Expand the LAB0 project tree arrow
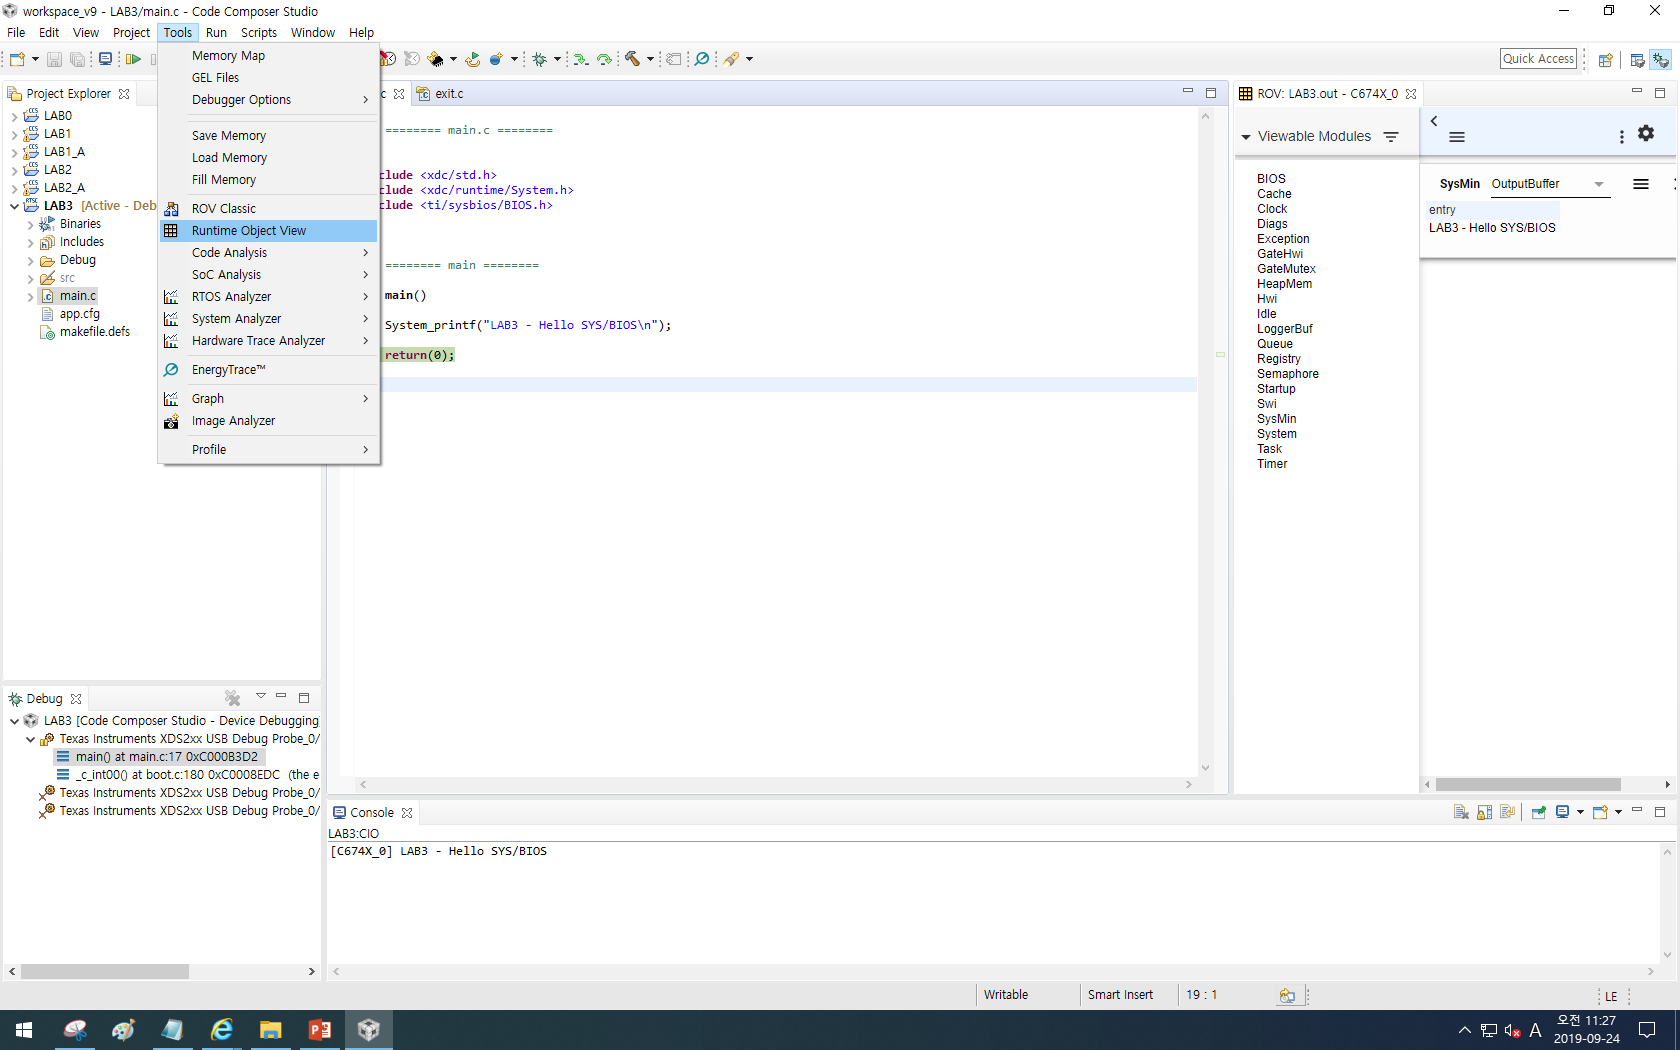This screenshot has width=1680, height=1050. 14,116
